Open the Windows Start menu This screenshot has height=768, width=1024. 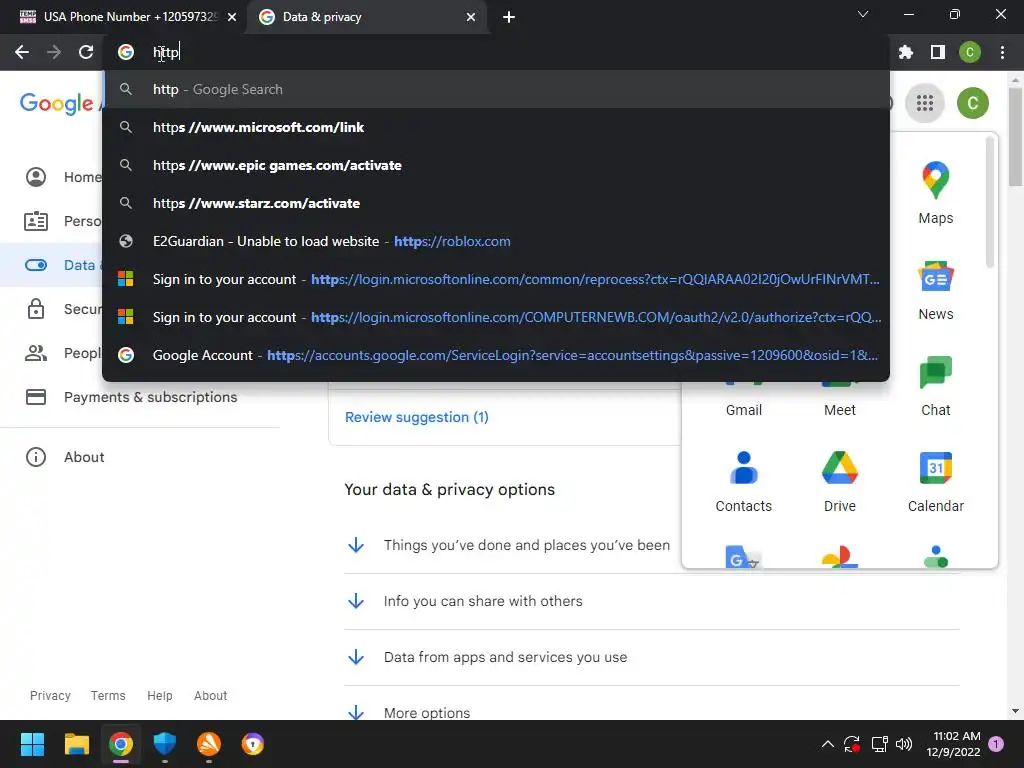tap(32, 744)
